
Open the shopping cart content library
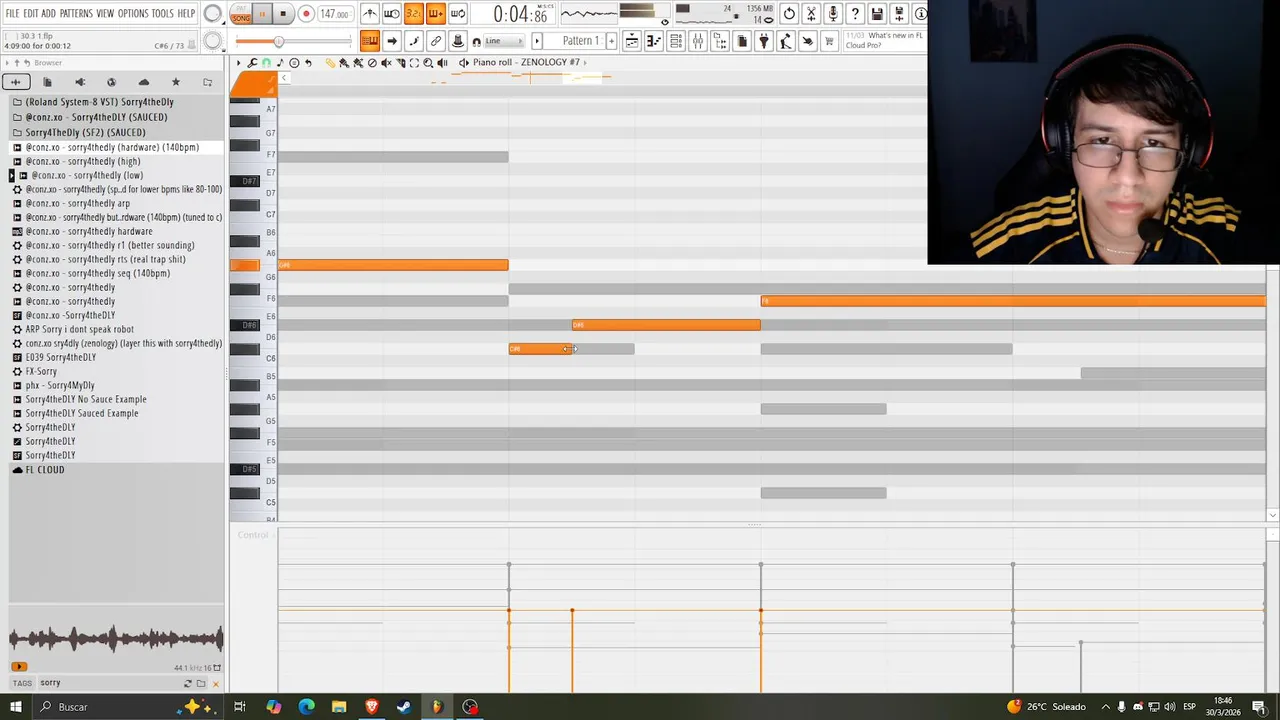[829, 41]
